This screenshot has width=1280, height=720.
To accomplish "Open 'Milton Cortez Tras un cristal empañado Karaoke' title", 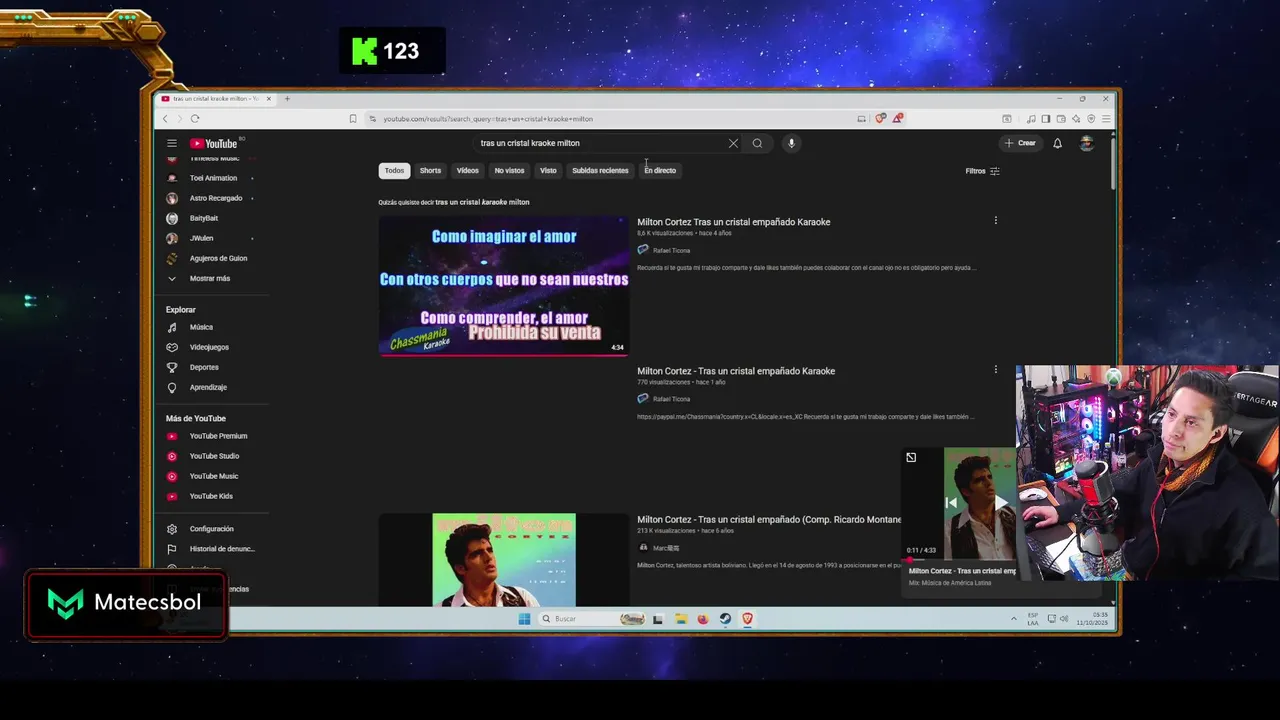I will coord(733,222).
